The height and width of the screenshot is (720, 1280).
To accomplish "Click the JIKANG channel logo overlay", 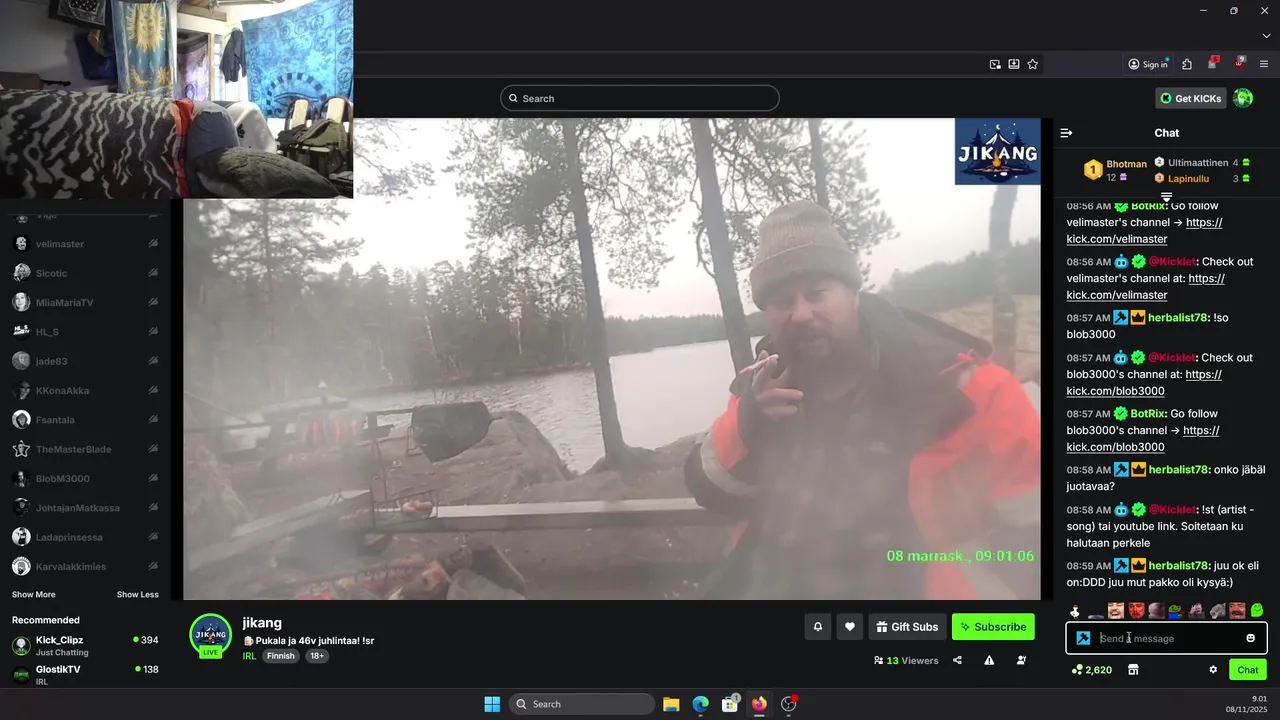I will (x=997, y=152).
